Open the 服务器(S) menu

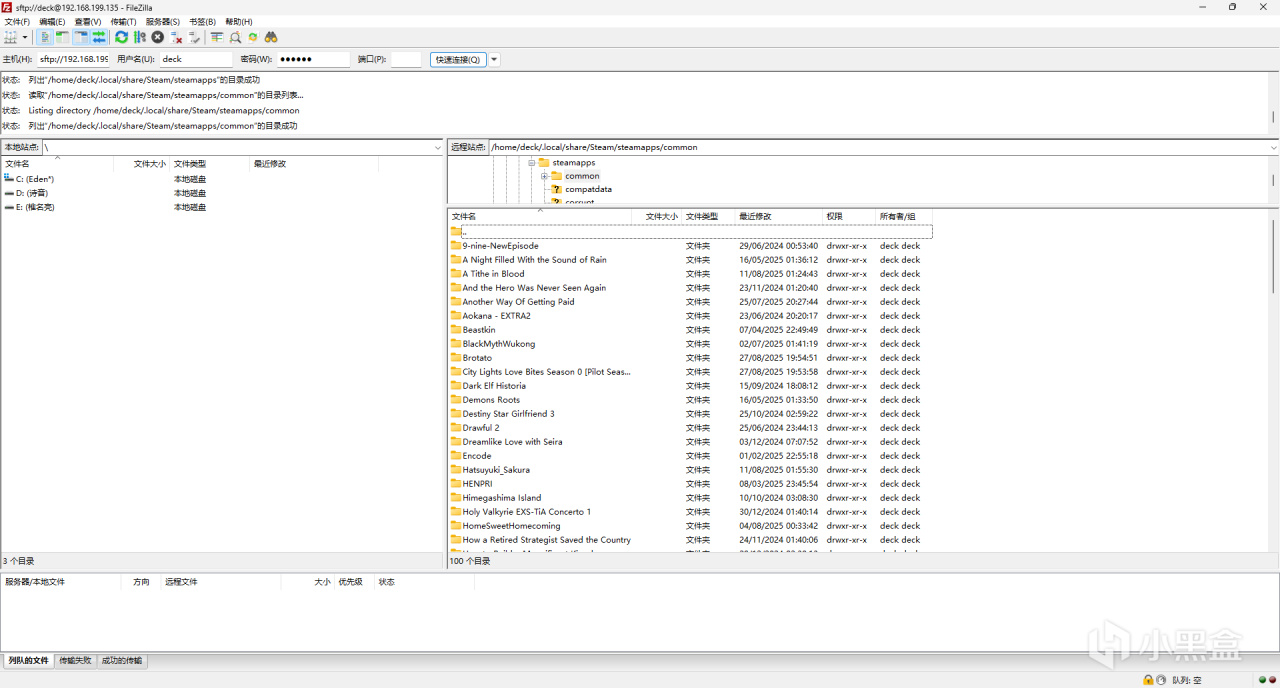[x=163, y=21]
